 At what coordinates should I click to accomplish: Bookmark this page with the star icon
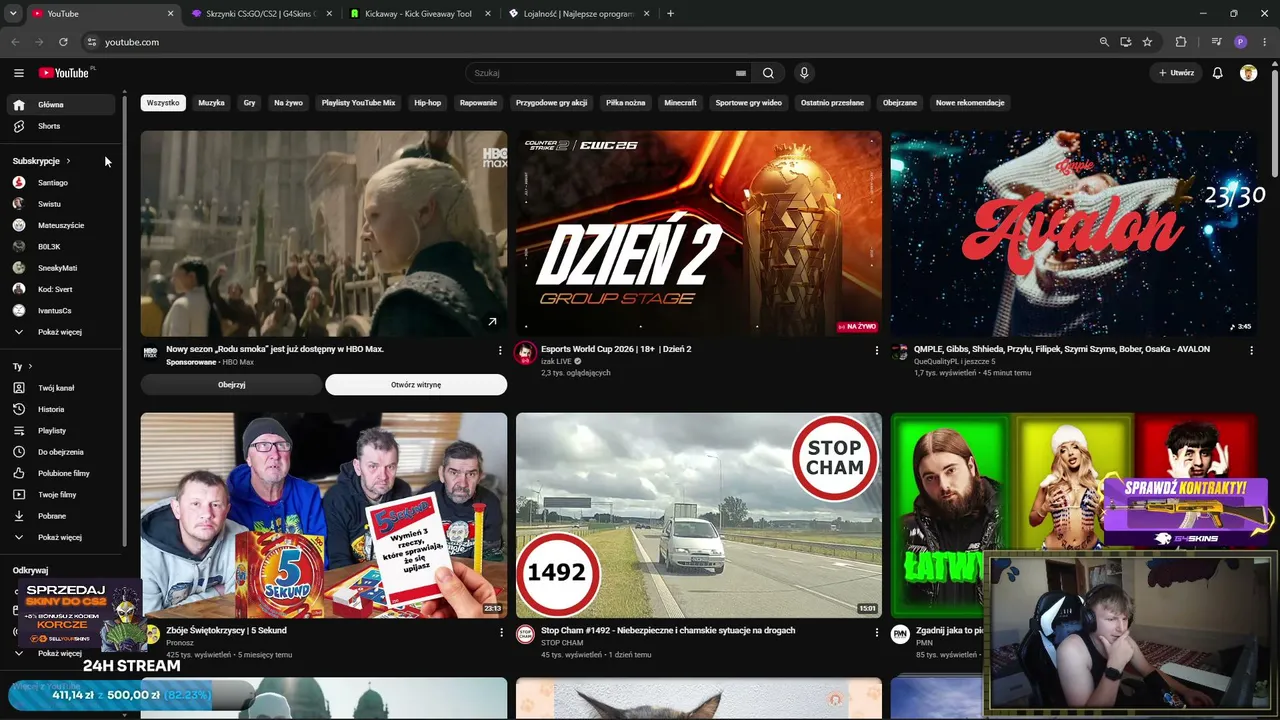(1147, 42)
